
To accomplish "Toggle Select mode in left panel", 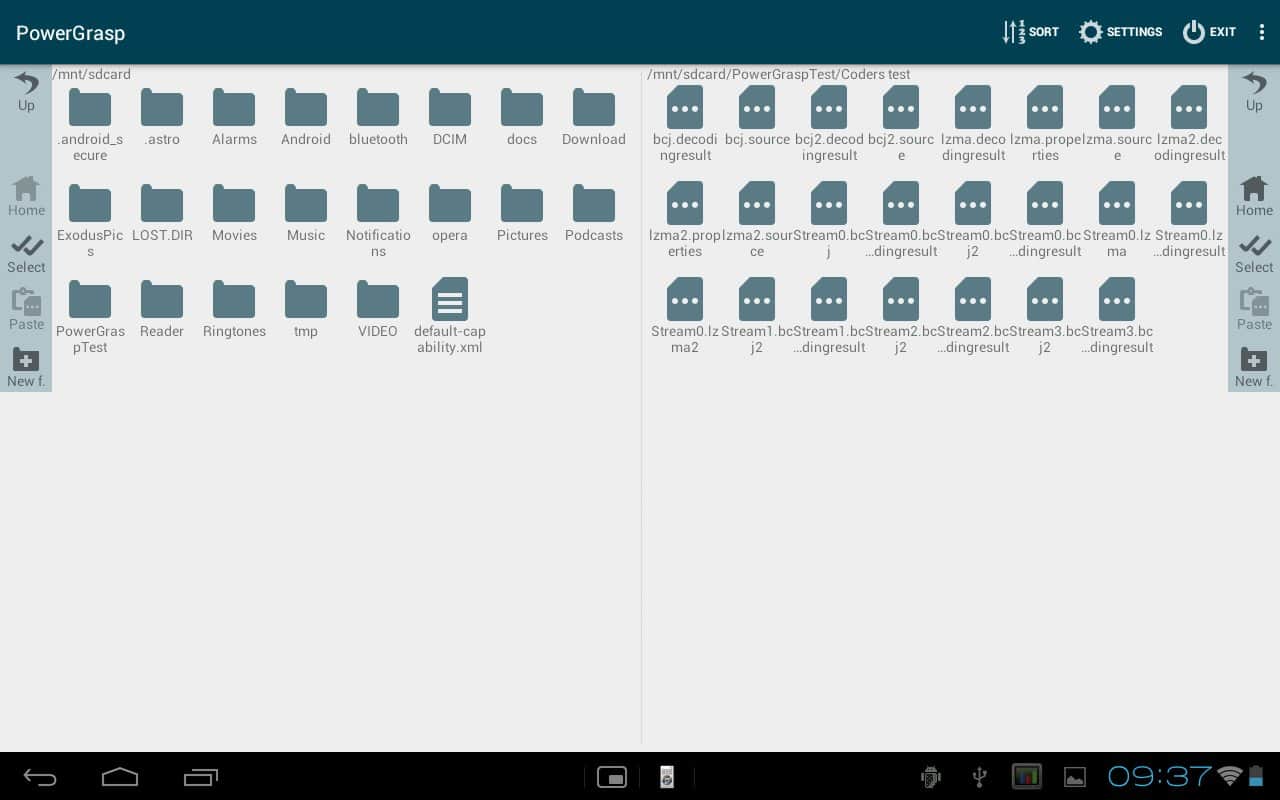I will (26, 254).
